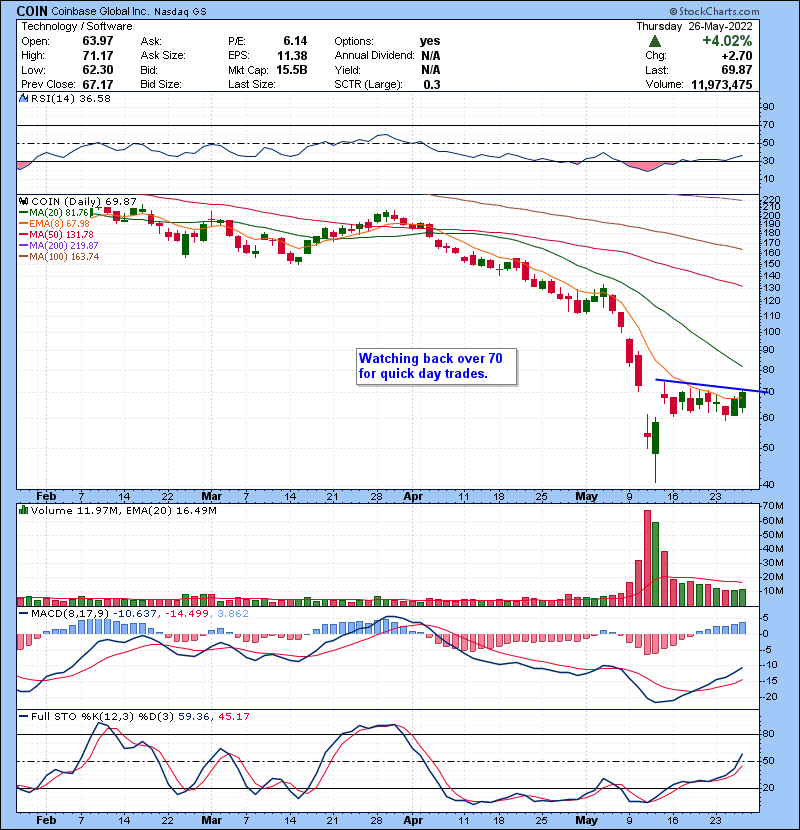Click the 70M label on the volume axis
The width and height of the screenshot is (800, 830).
(772, 506)
